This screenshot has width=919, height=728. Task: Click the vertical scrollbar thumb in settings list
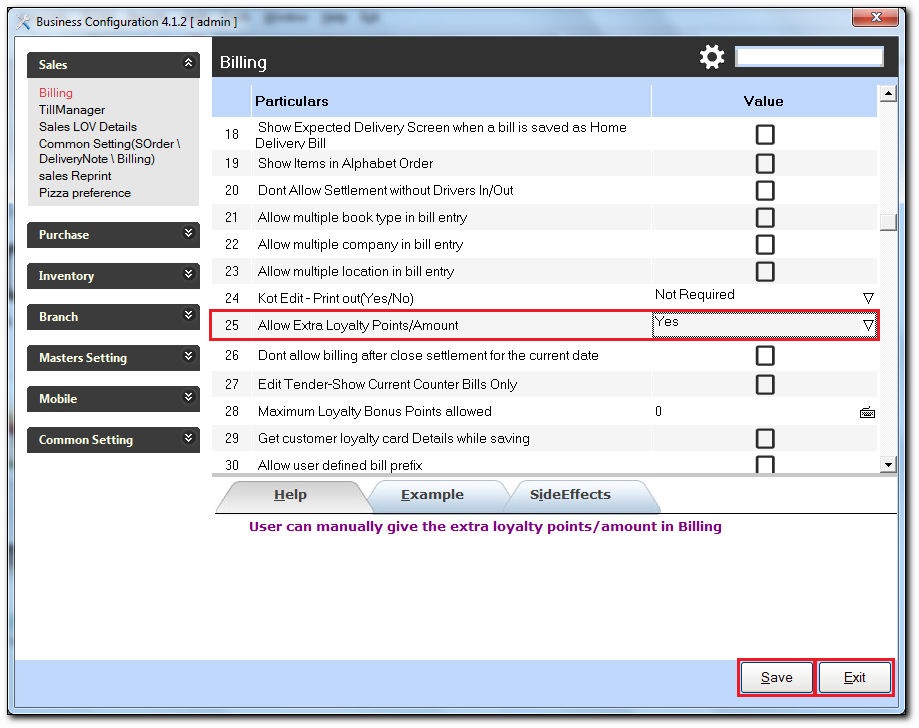pyautogui.click(x=888, y=222)
